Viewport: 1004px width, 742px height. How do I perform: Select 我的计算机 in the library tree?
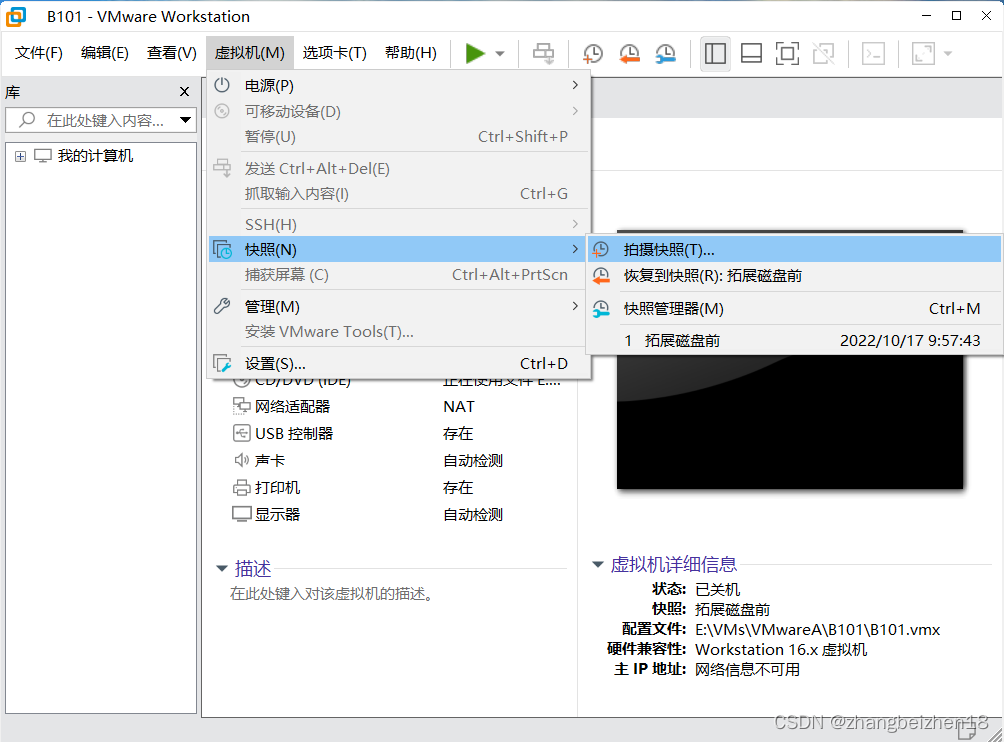95,156
